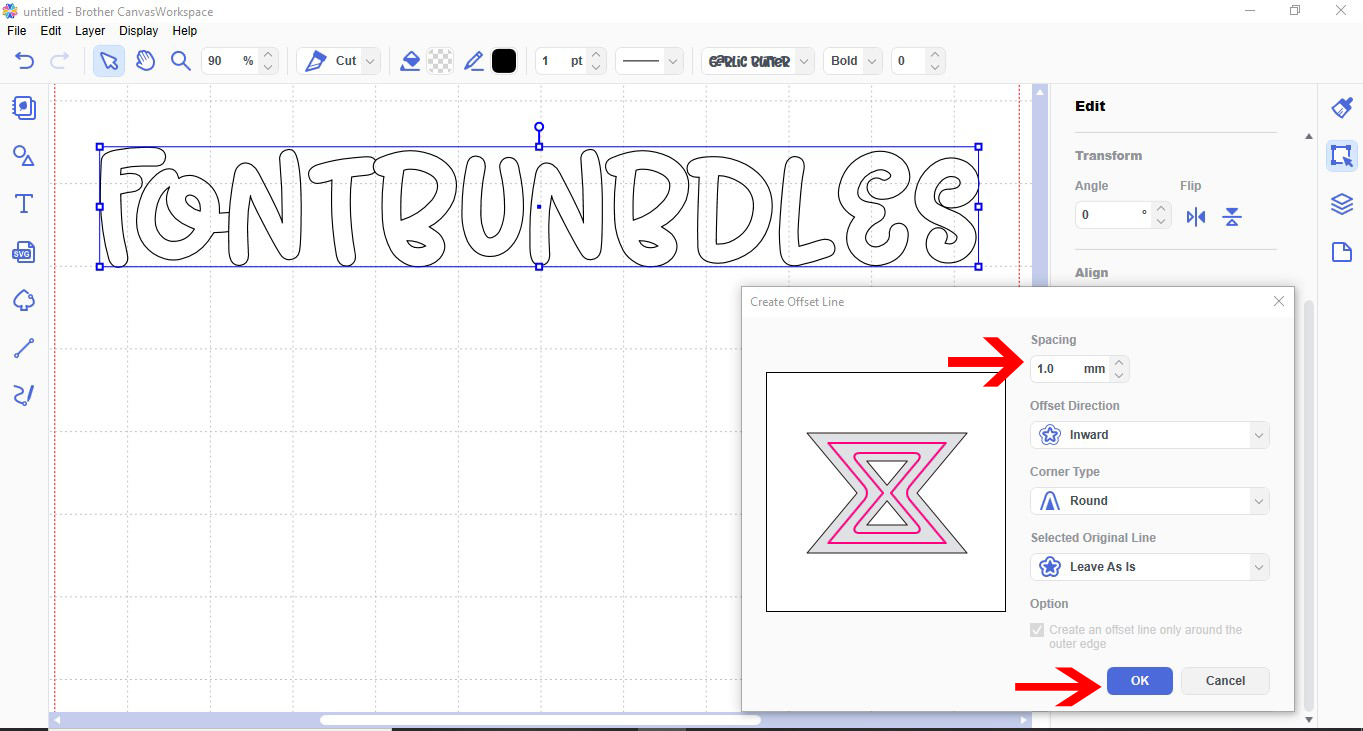The width and height of the screenshot is (1363, 731).
Task: Increase the line width pt stepper
Action: [x=596, y=55]
